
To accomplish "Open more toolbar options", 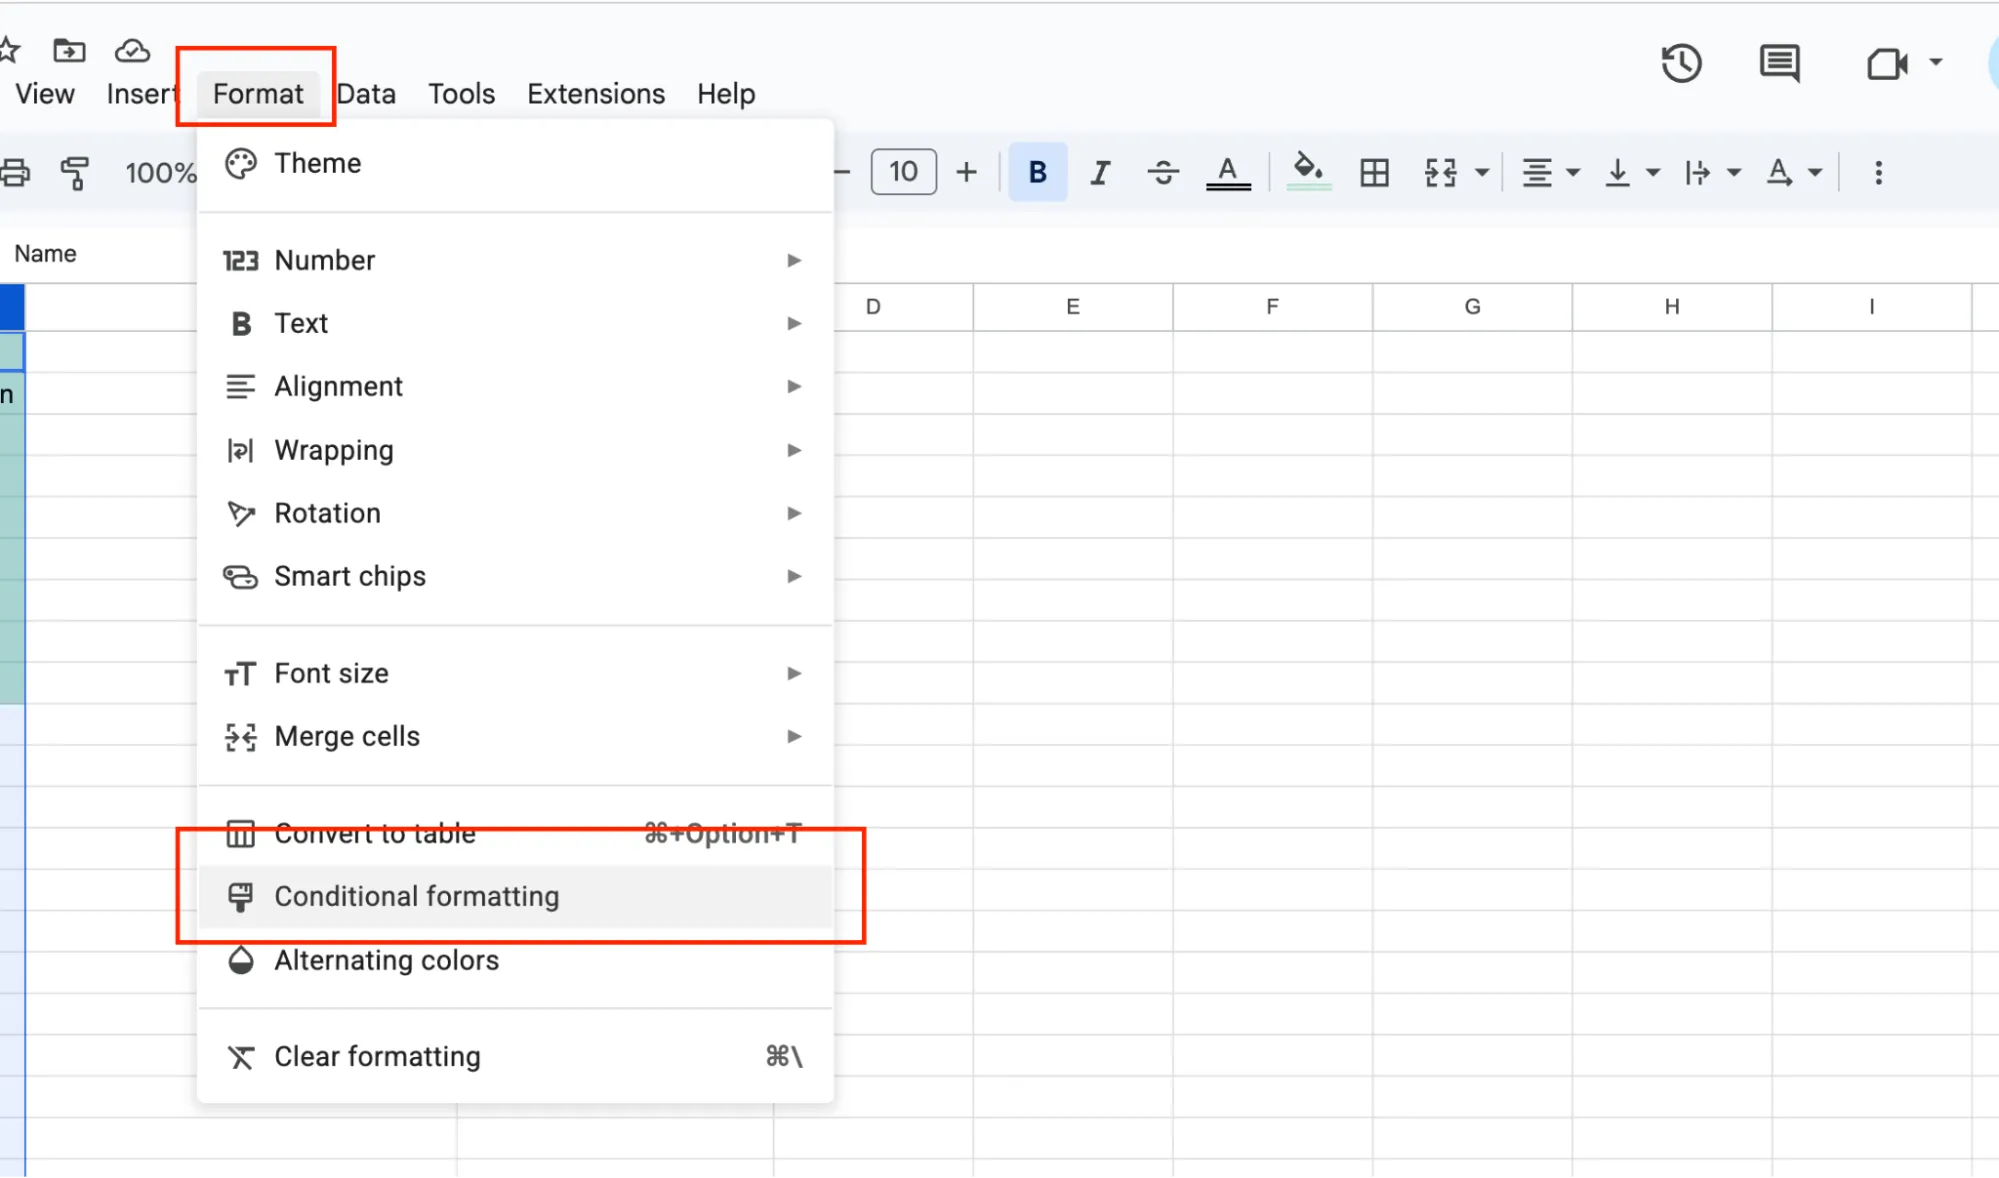I will [x=1879, y=172].
